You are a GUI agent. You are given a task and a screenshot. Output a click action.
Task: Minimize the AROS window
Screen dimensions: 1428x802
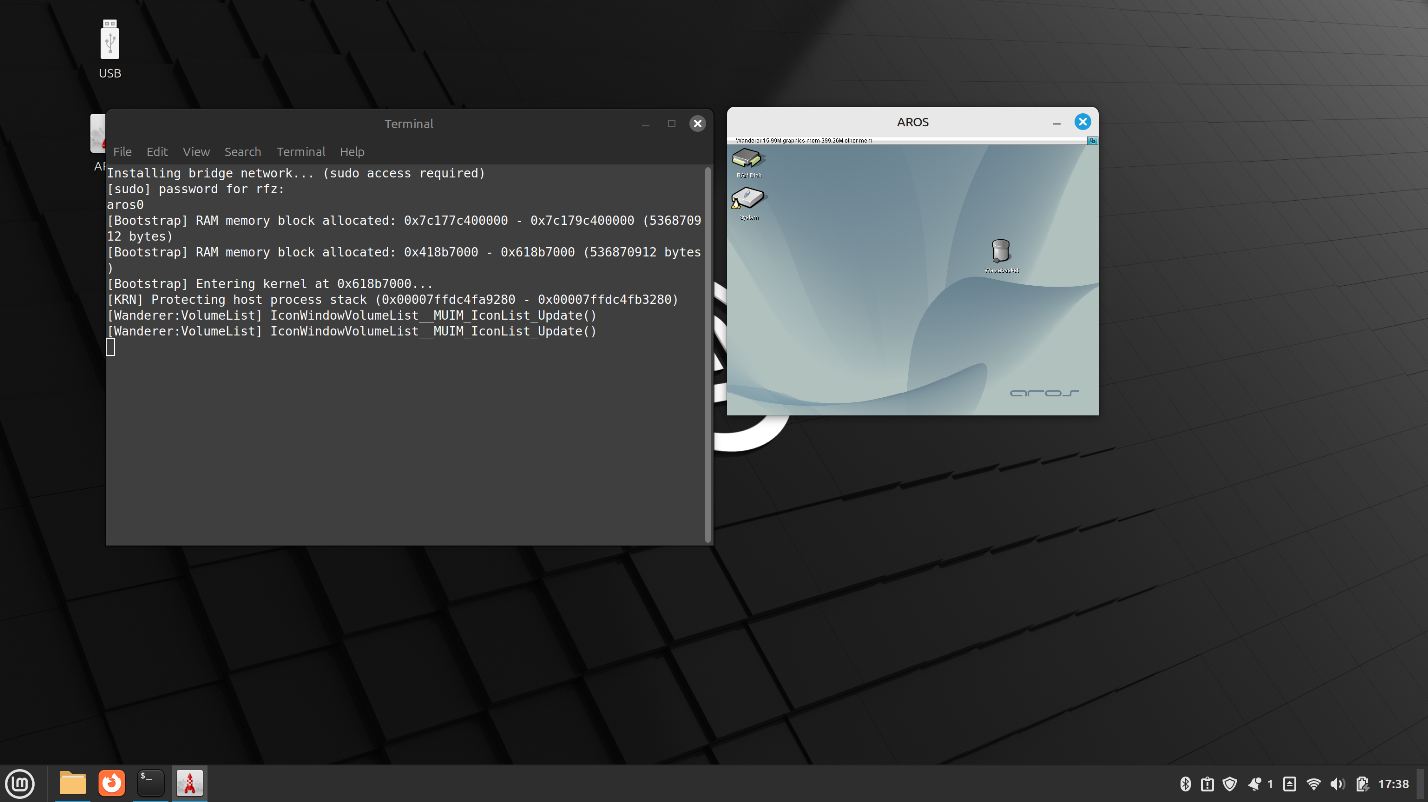1056,122
